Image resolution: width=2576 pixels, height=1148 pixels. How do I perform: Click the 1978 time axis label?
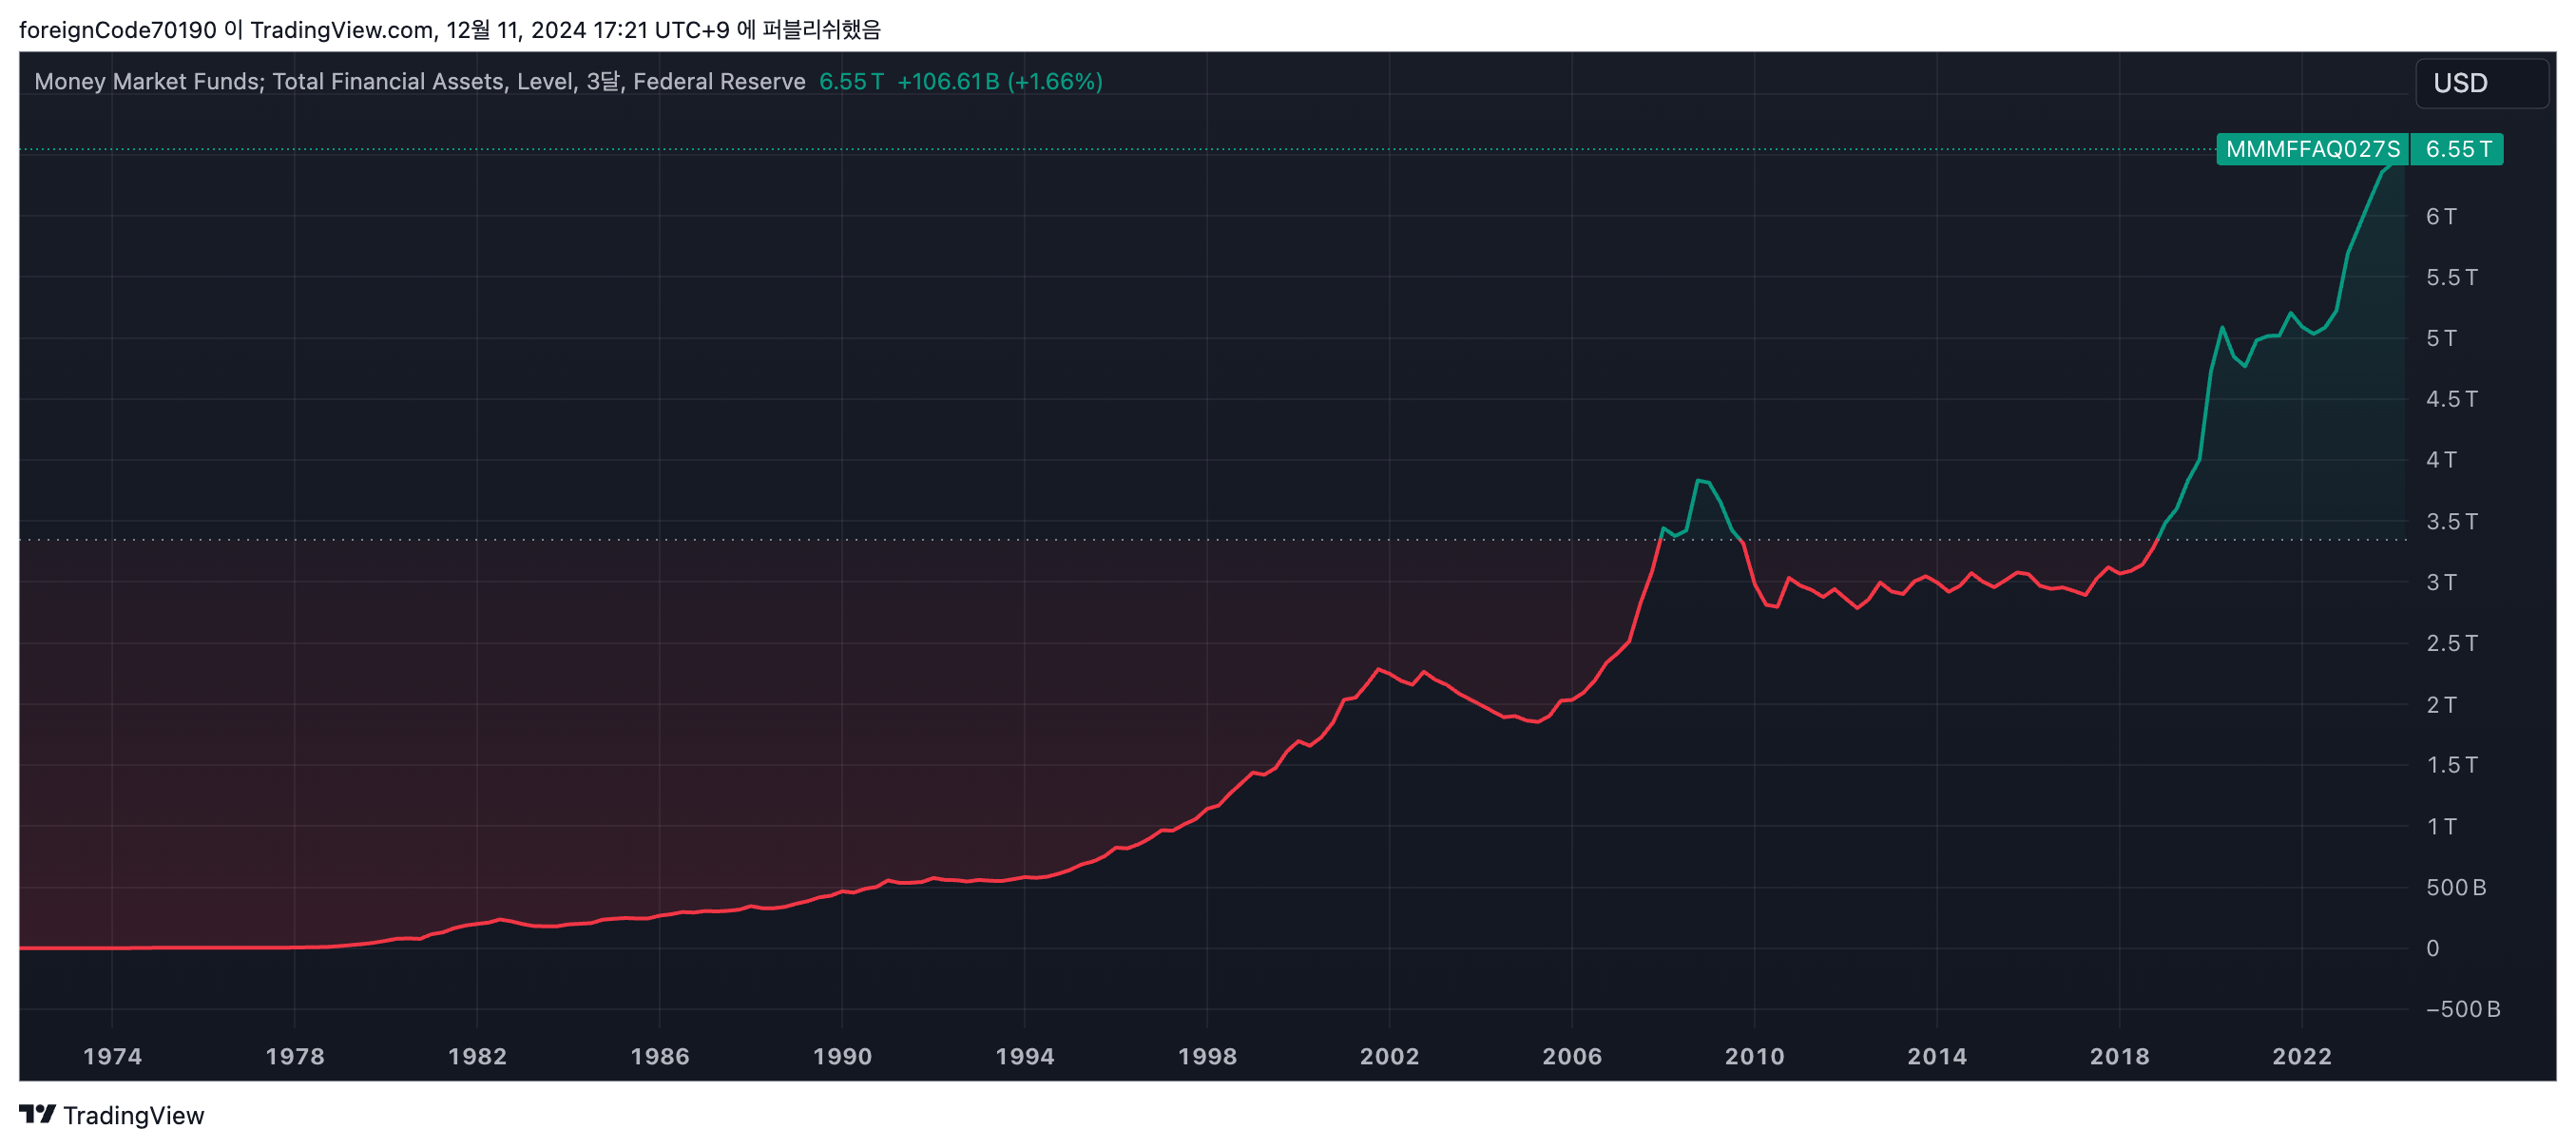tap(295, 1056)
